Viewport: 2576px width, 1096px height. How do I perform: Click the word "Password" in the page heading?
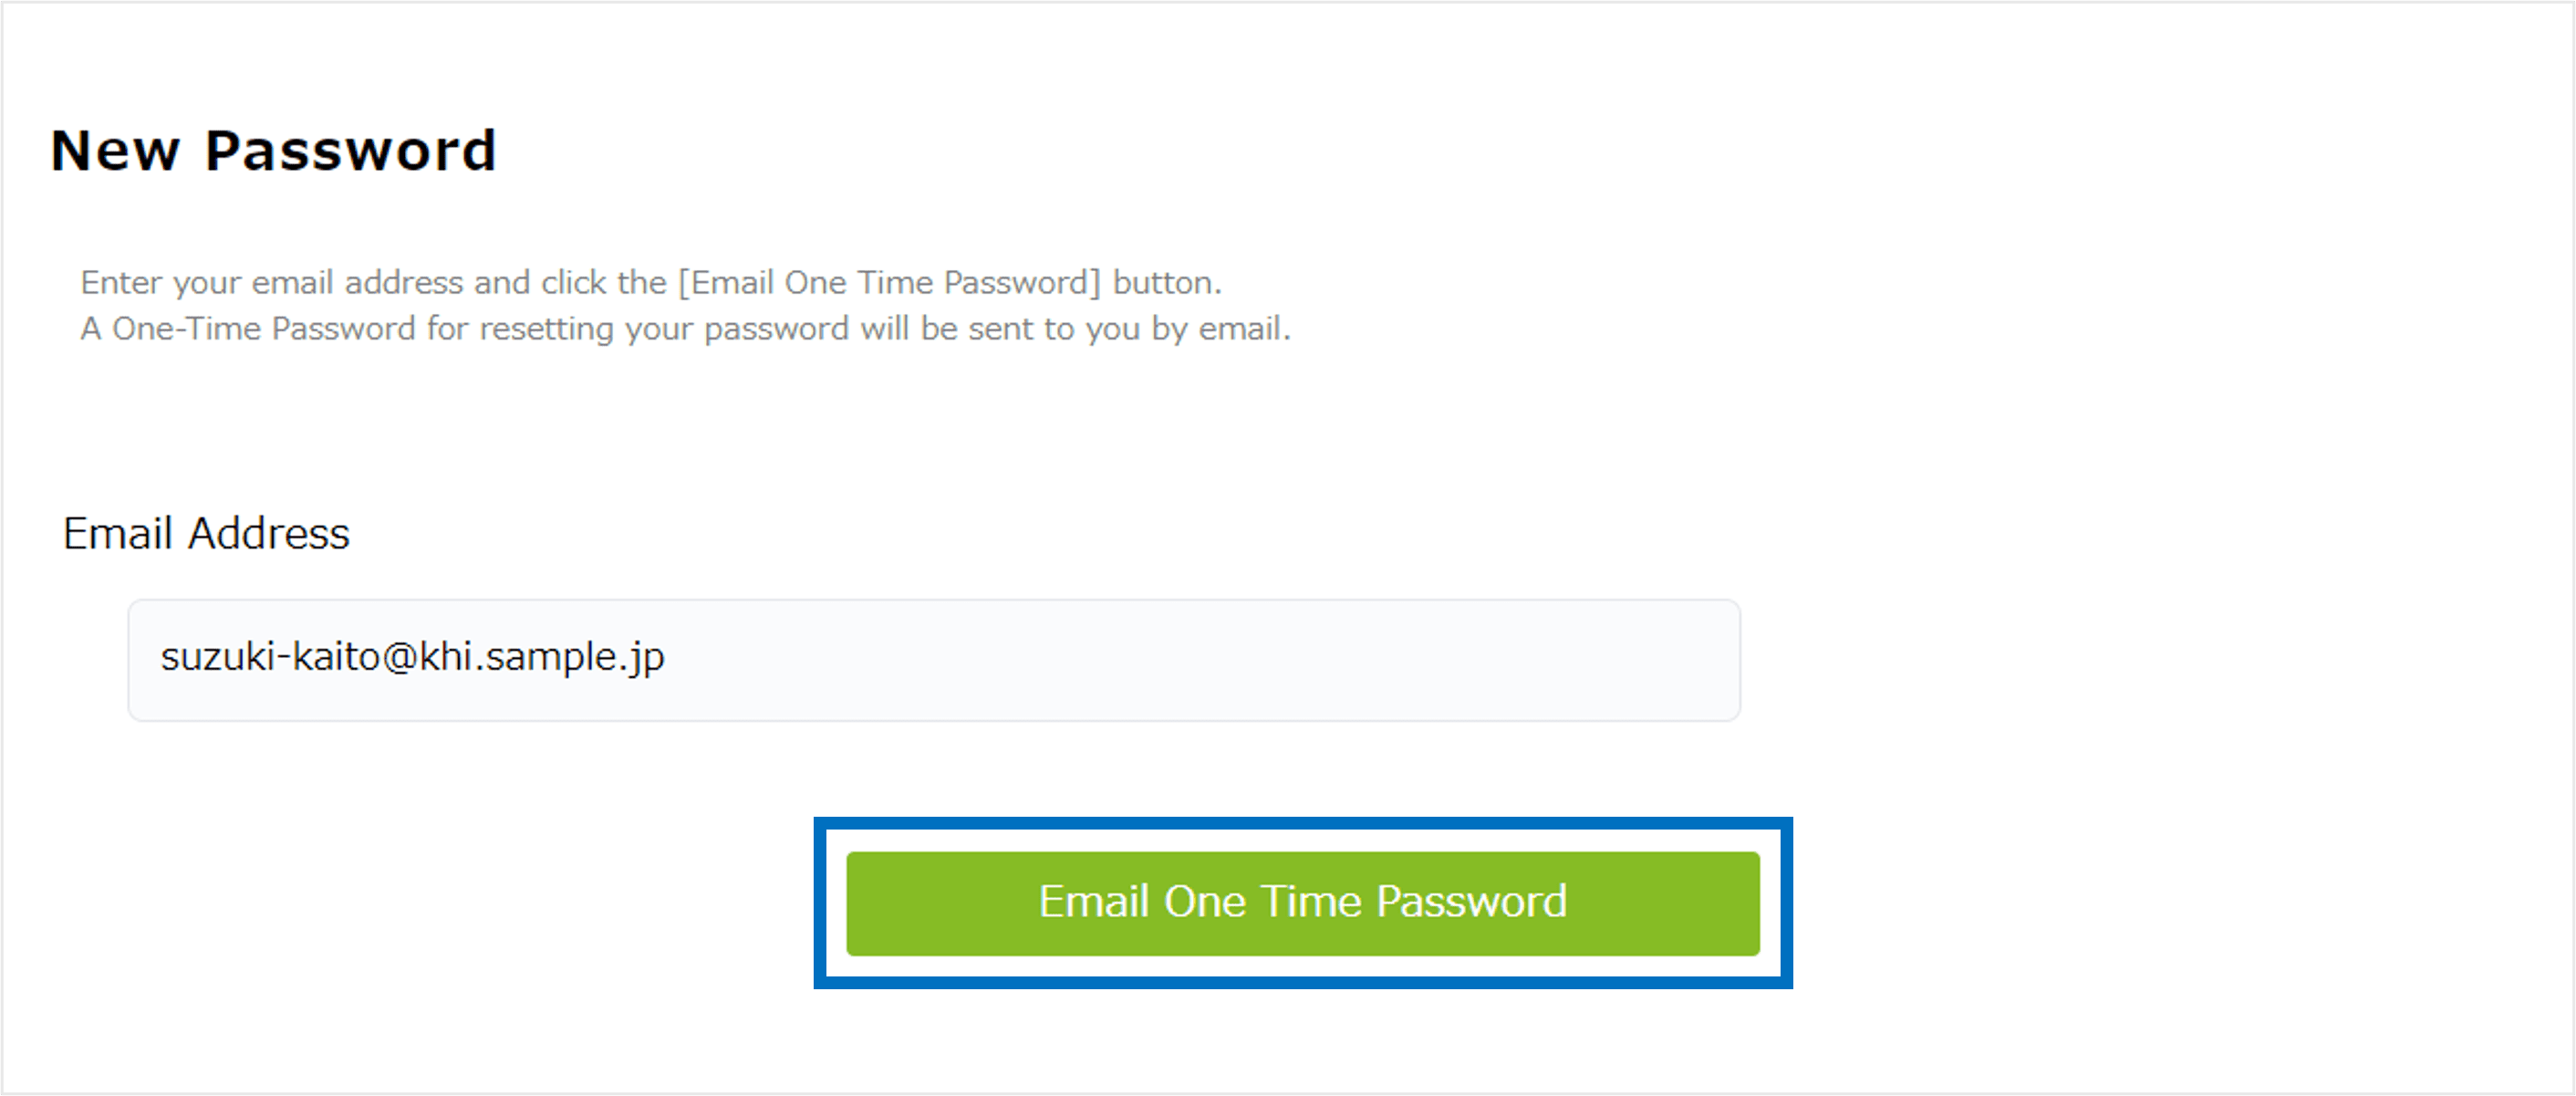coord(350,151)
